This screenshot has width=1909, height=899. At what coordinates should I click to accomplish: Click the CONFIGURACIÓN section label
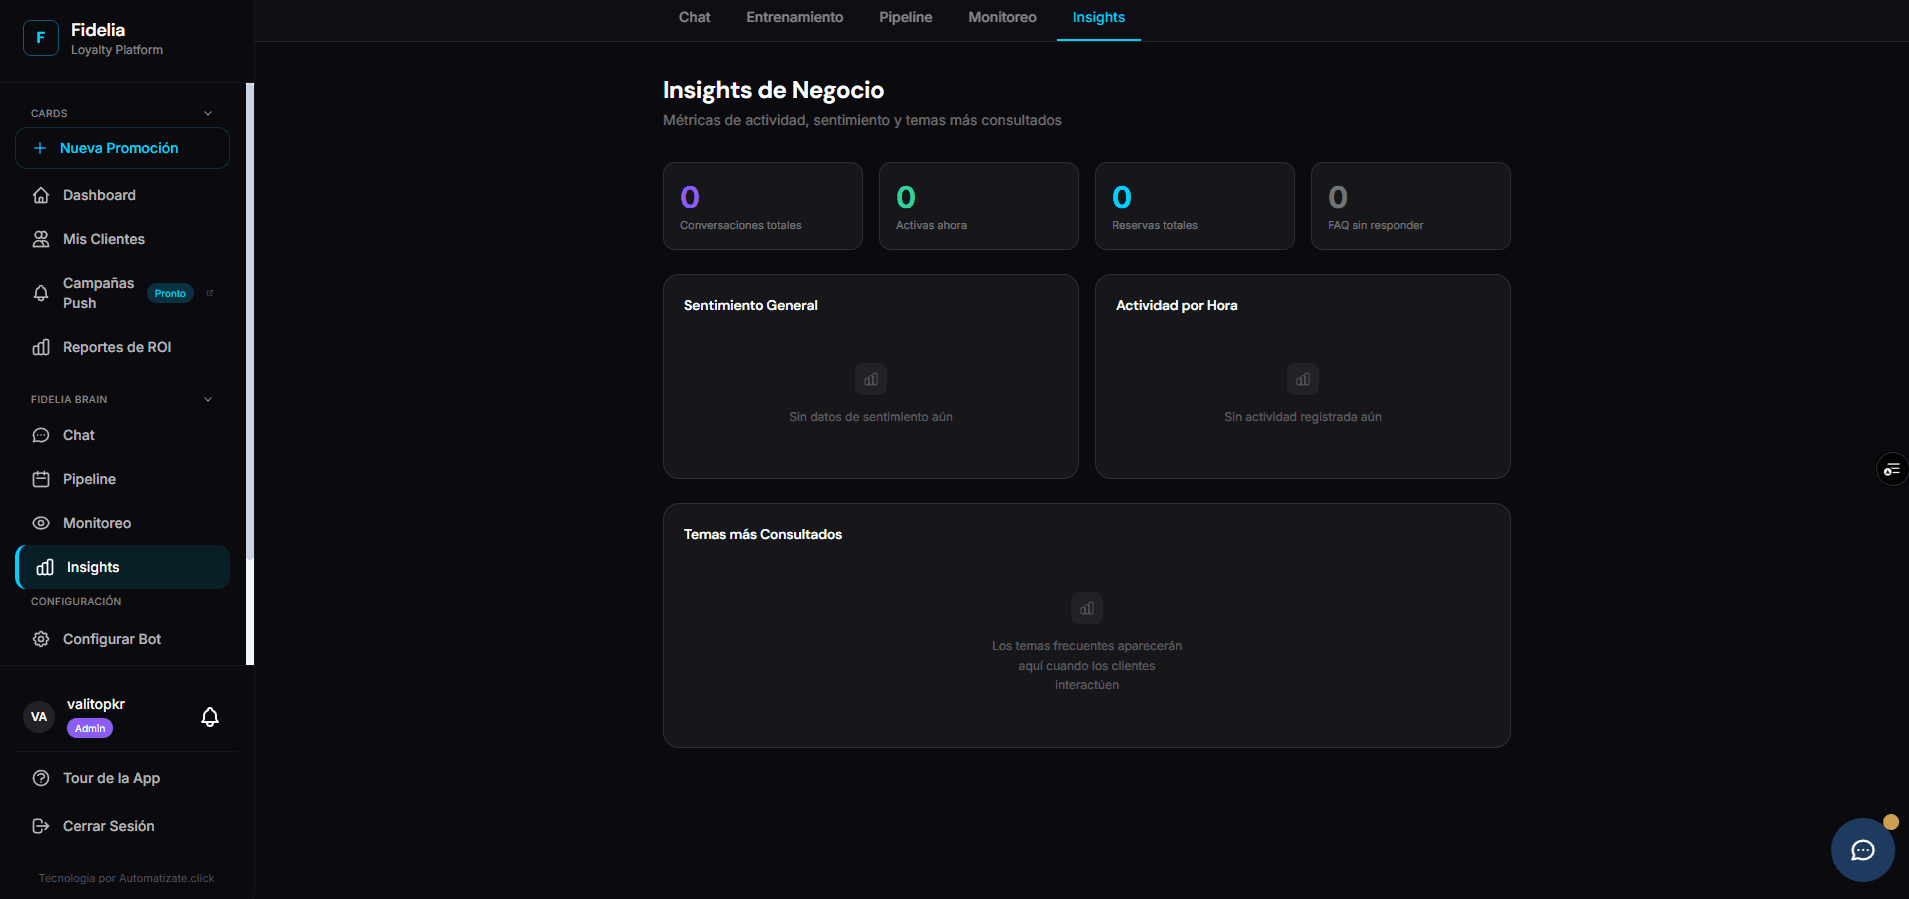click(x=76, y=601)
